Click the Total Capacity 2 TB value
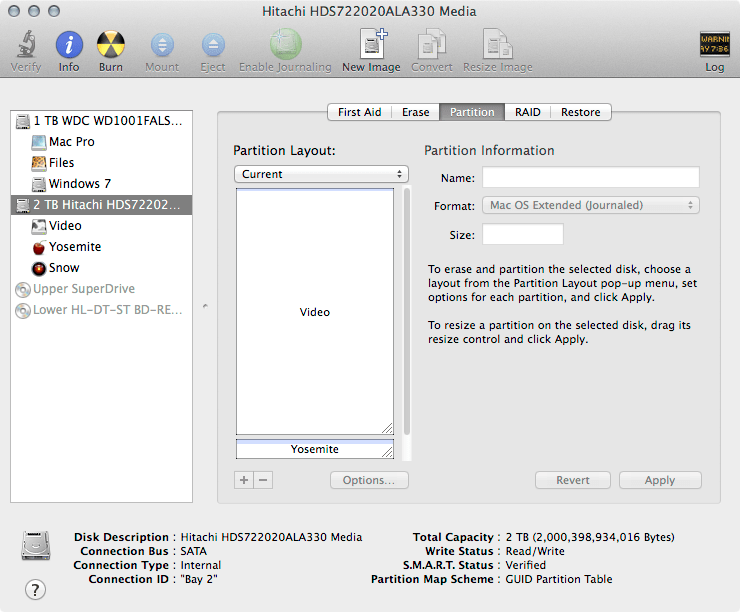740x612 pixels. click(590, 537)
